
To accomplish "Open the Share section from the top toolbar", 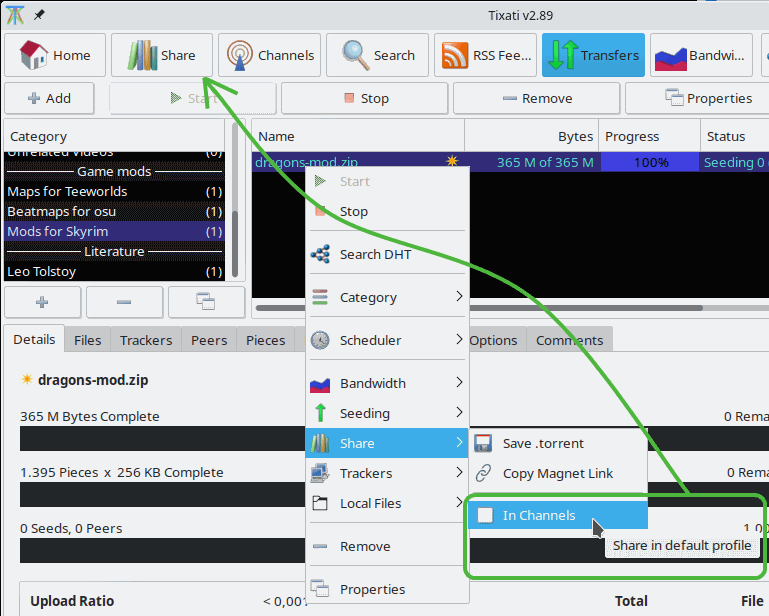I will (162, 55).
